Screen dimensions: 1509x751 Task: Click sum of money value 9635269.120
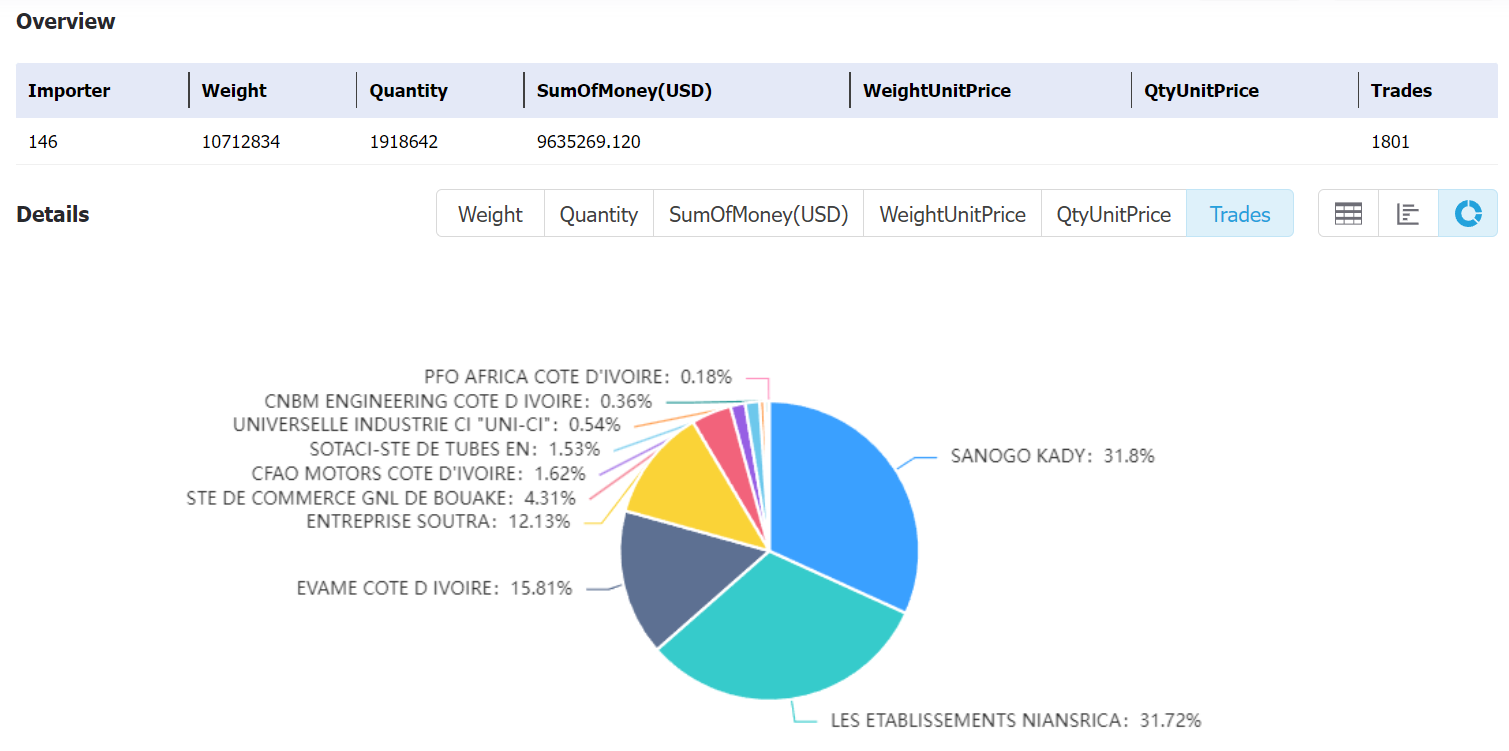pos(589,142)
